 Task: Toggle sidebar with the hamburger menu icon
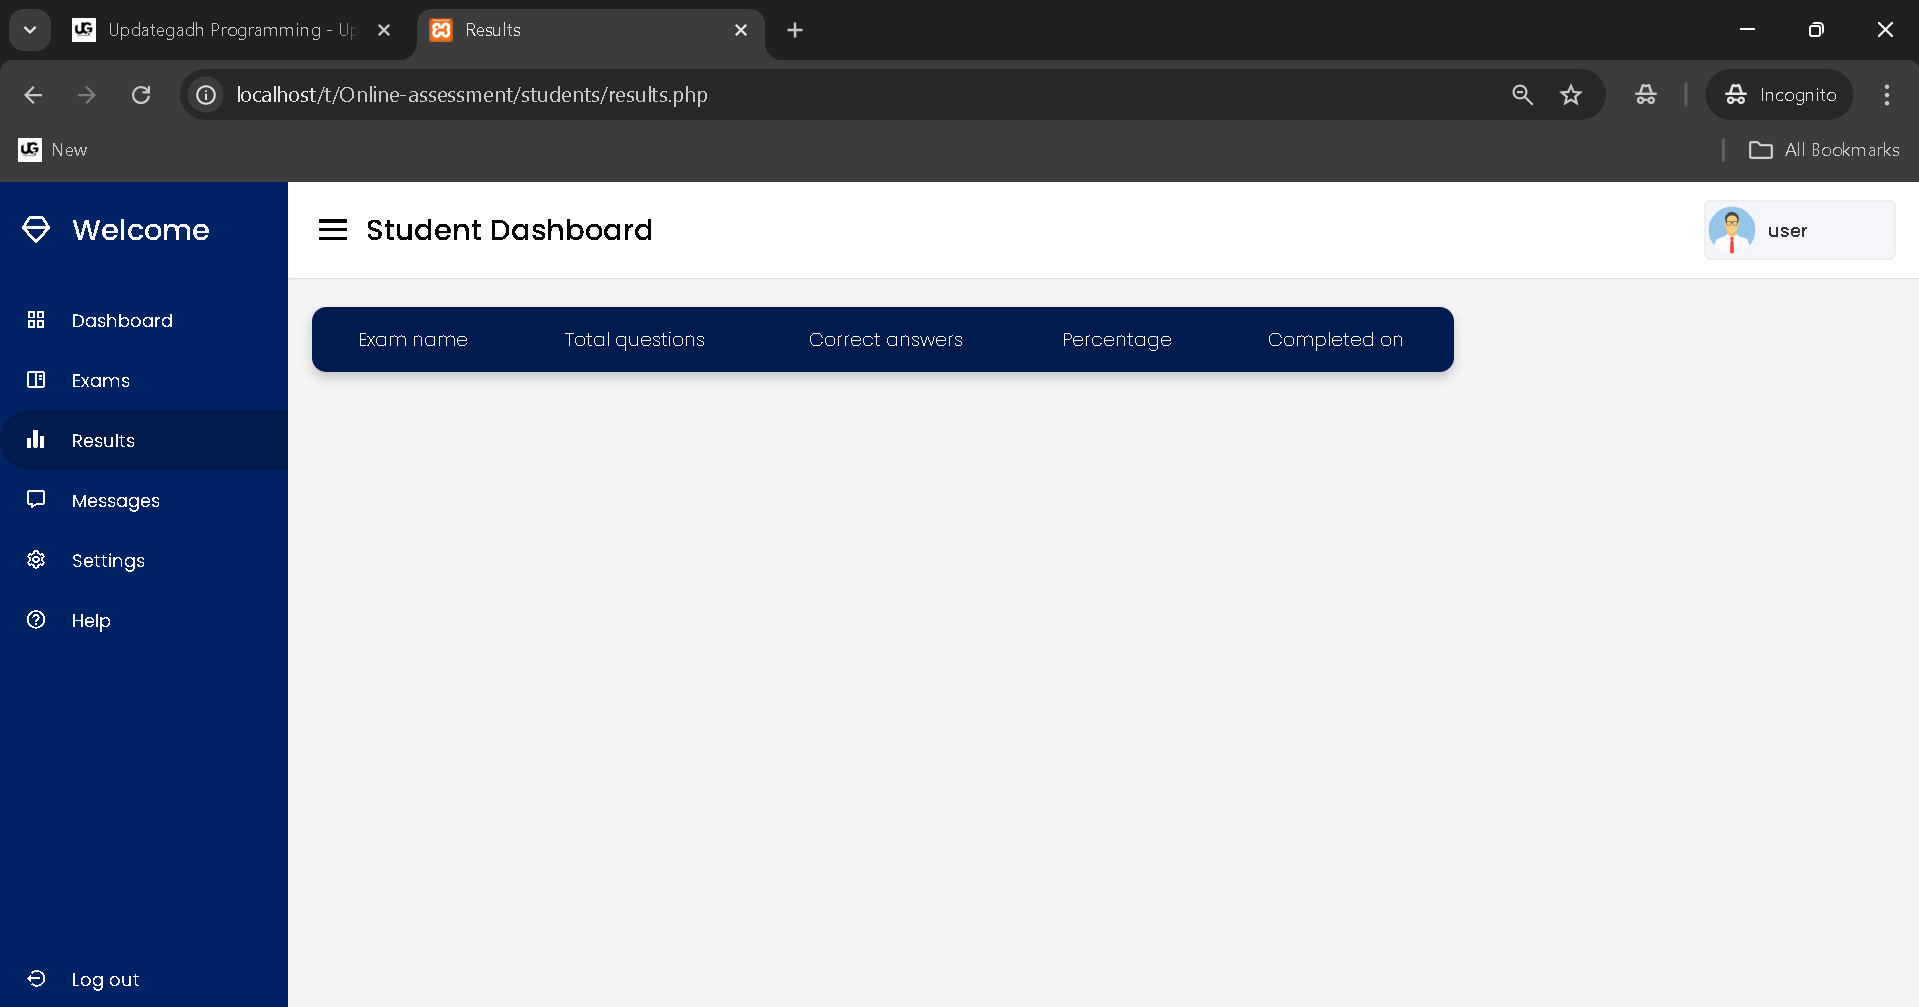(x=333, y=230)
